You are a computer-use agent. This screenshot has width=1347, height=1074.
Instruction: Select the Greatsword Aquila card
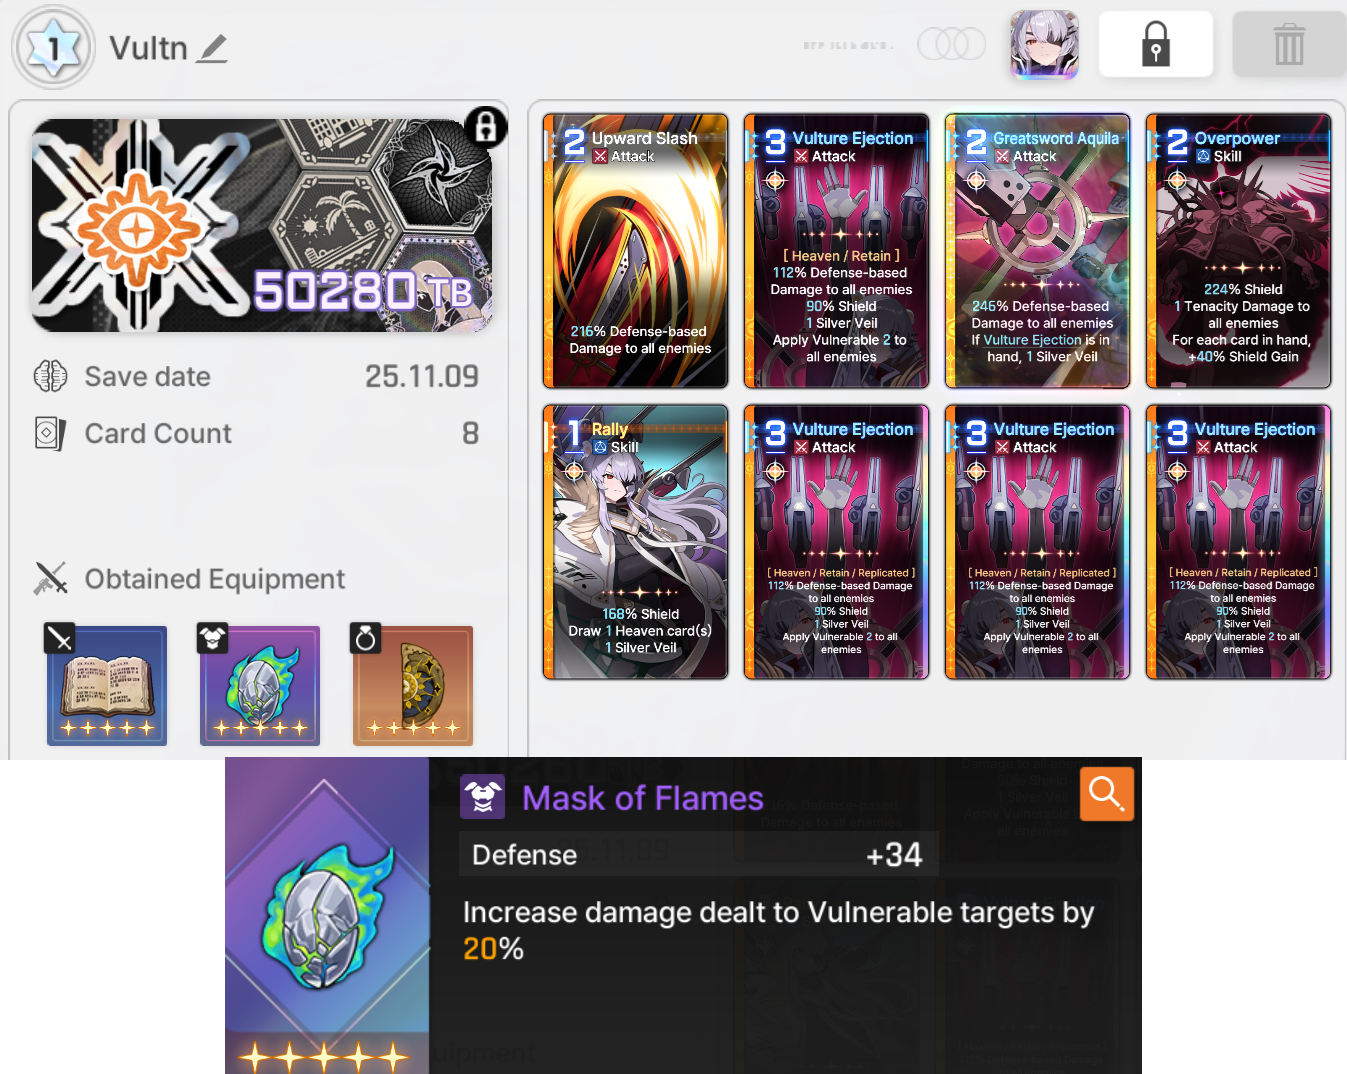tap(1038, 251)
